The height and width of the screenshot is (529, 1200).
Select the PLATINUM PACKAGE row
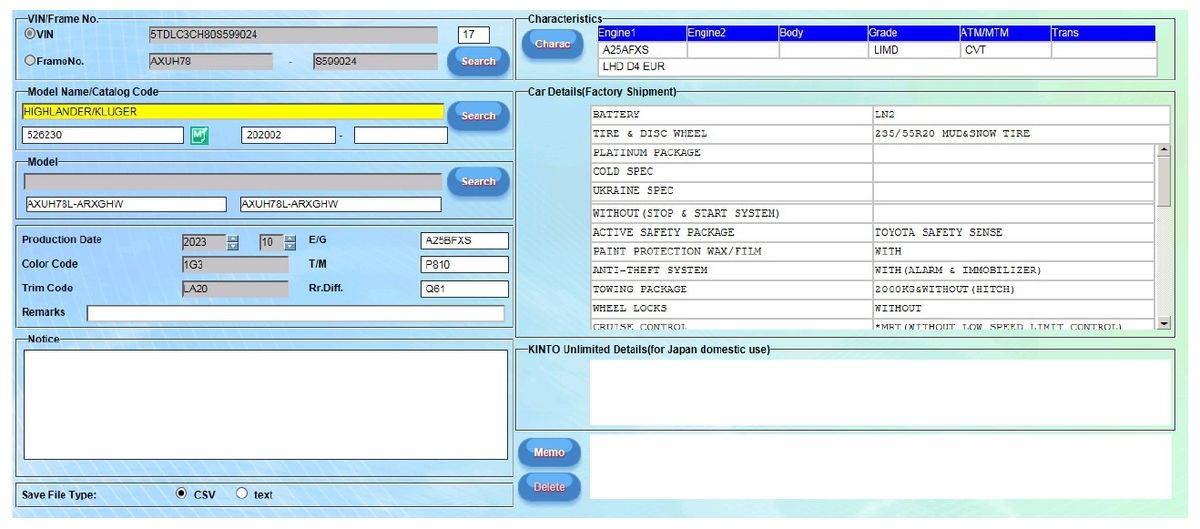click(x=873, y=153)
